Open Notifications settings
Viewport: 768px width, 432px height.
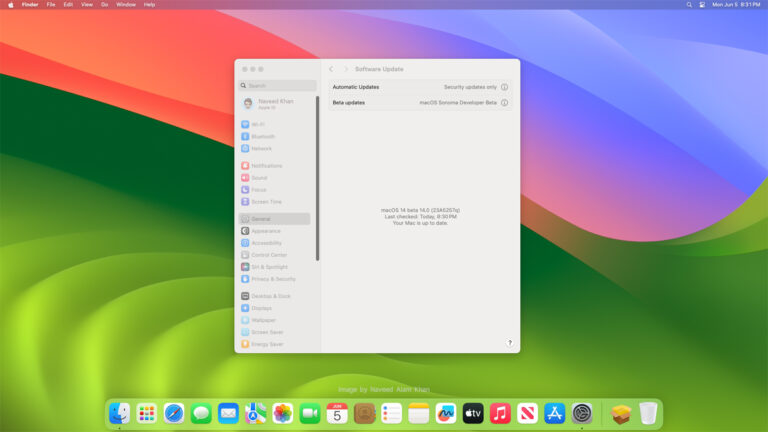[x=262, y=166]
